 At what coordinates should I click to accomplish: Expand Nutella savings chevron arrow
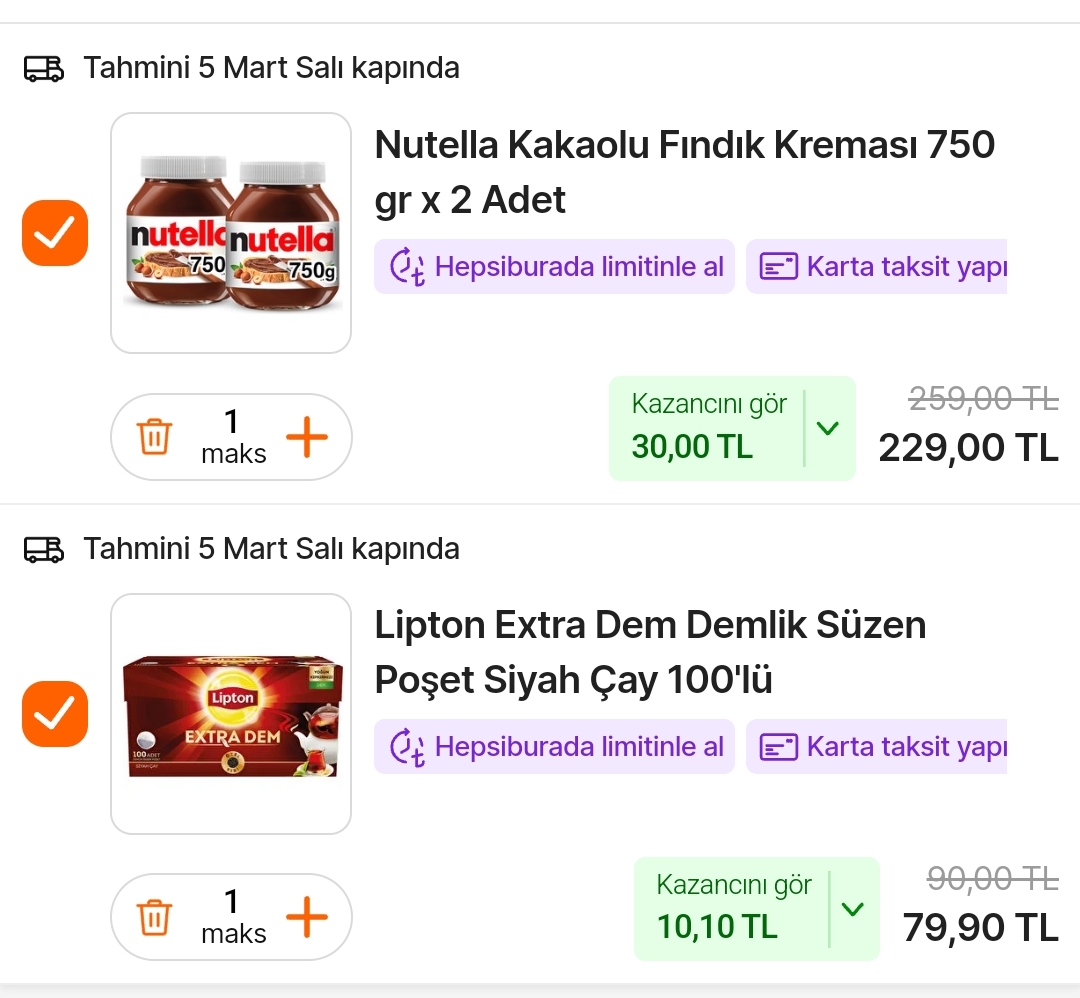pos(827,428)
